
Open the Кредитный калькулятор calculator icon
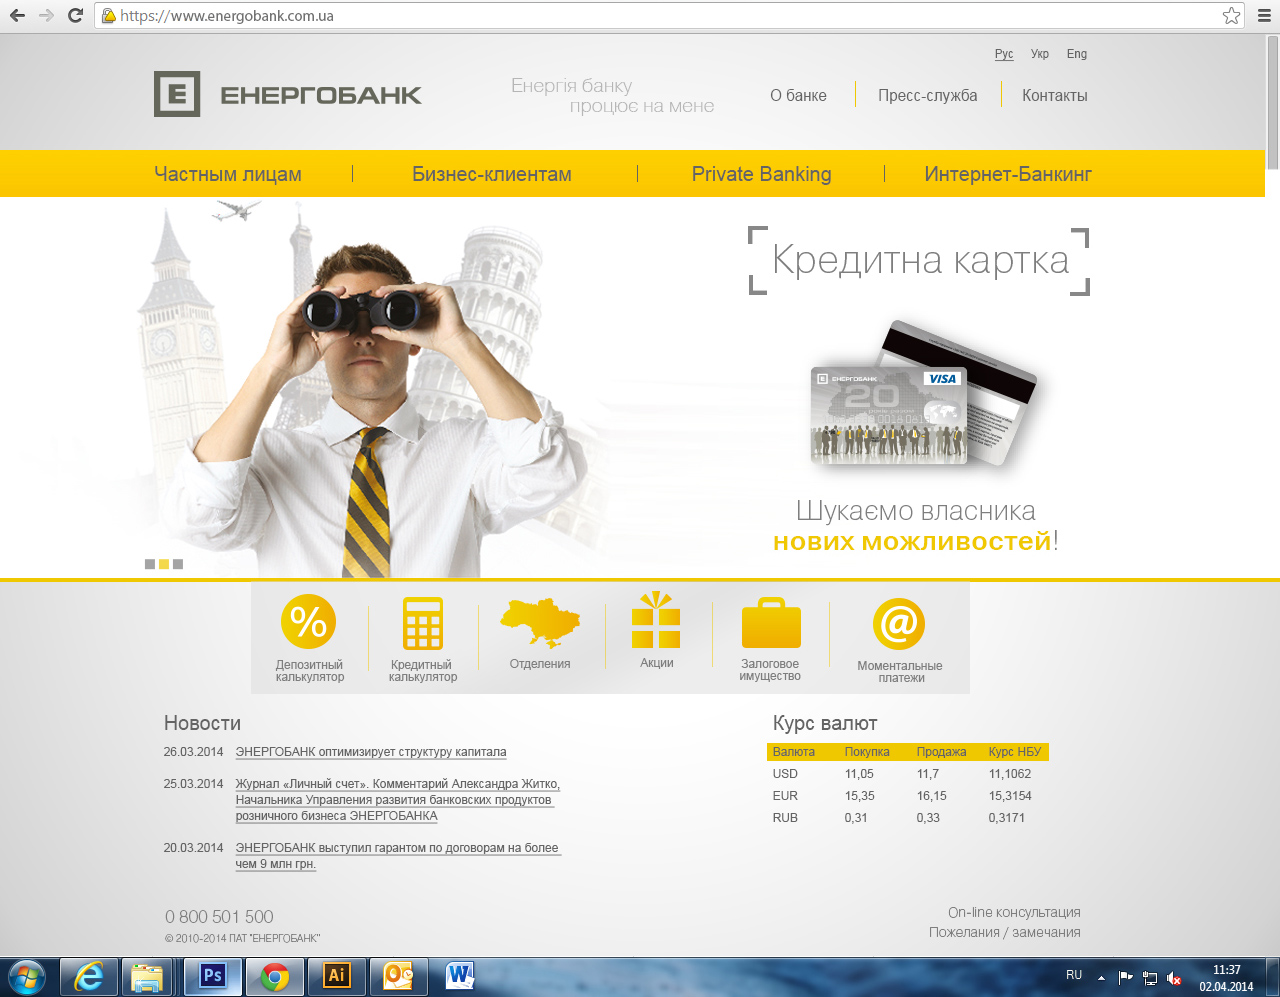(423, 623)
